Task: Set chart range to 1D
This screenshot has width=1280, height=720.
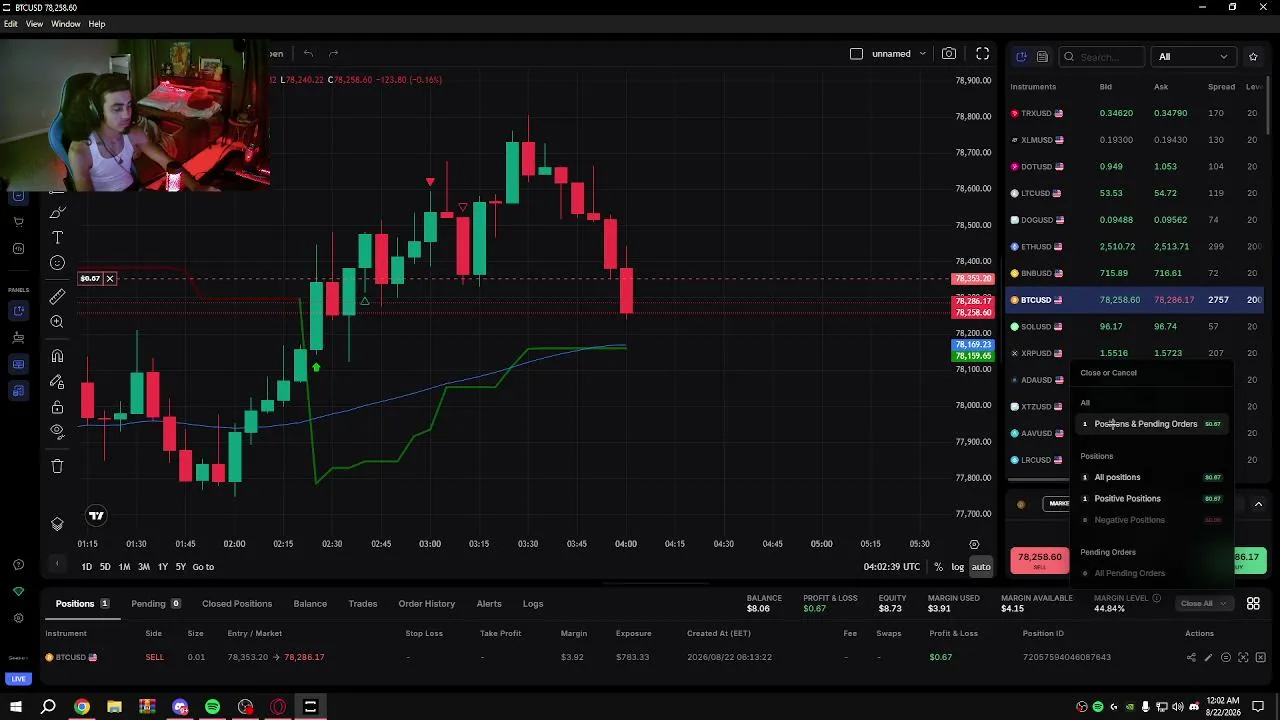Action: coord(86,567)
